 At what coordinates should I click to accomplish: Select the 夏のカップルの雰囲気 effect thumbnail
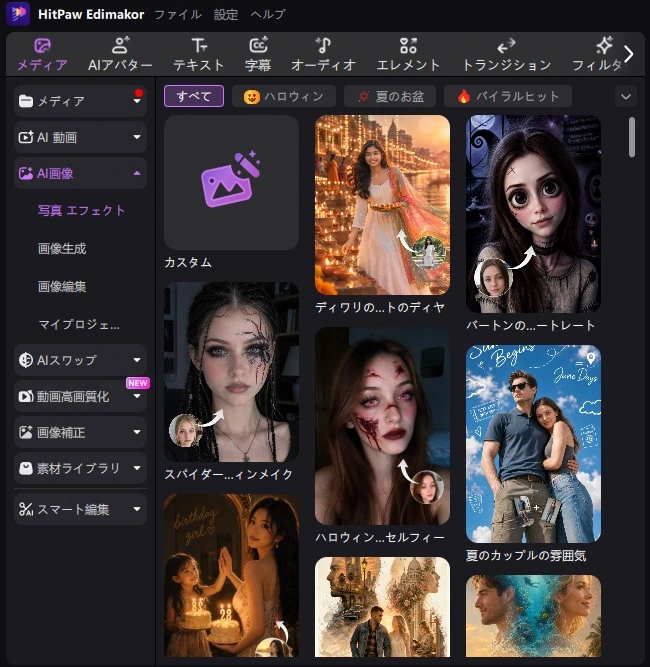[x=533, y=444]
